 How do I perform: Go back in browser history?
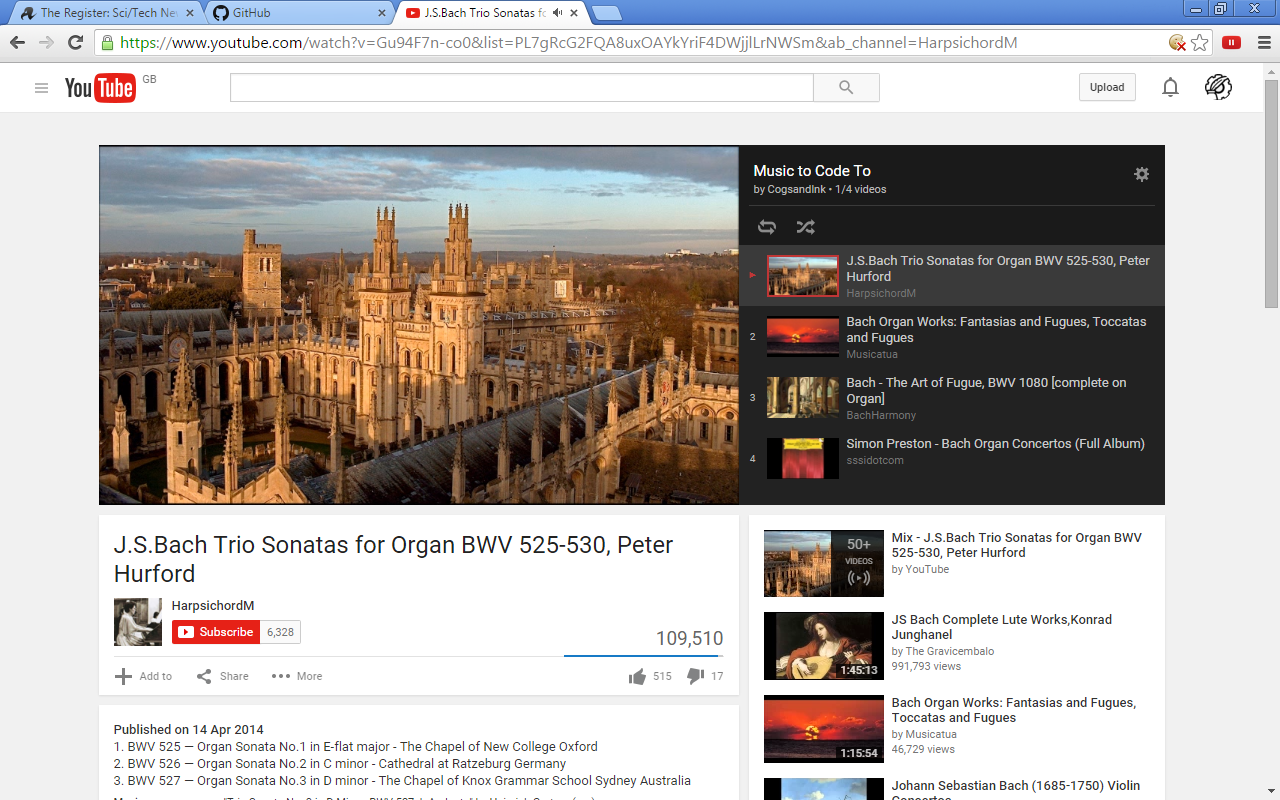pos(17,42)
